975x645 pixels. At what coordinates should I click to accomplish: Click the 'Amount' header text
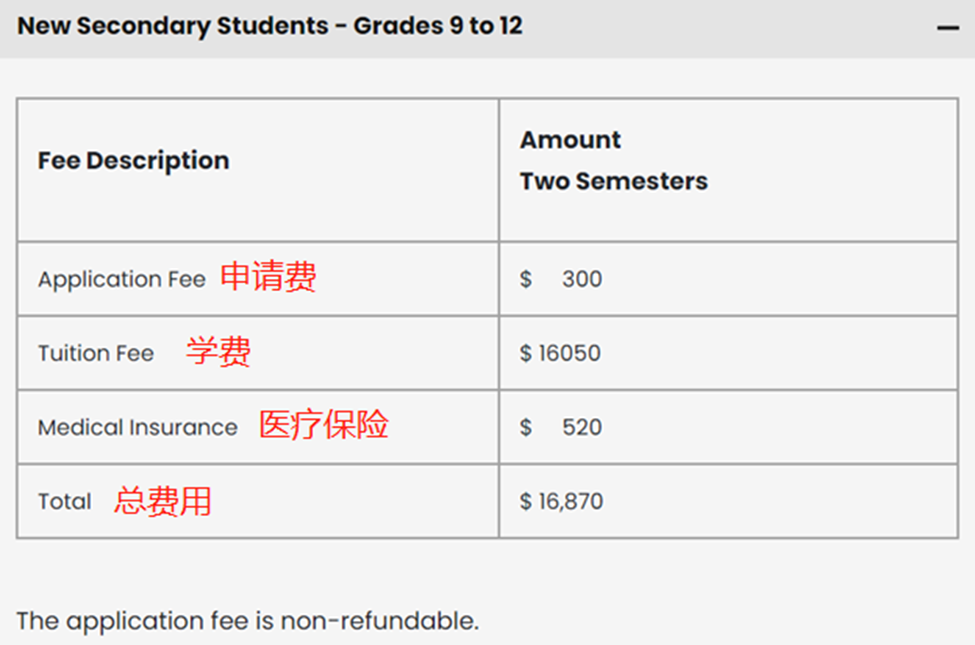[570, 139]
